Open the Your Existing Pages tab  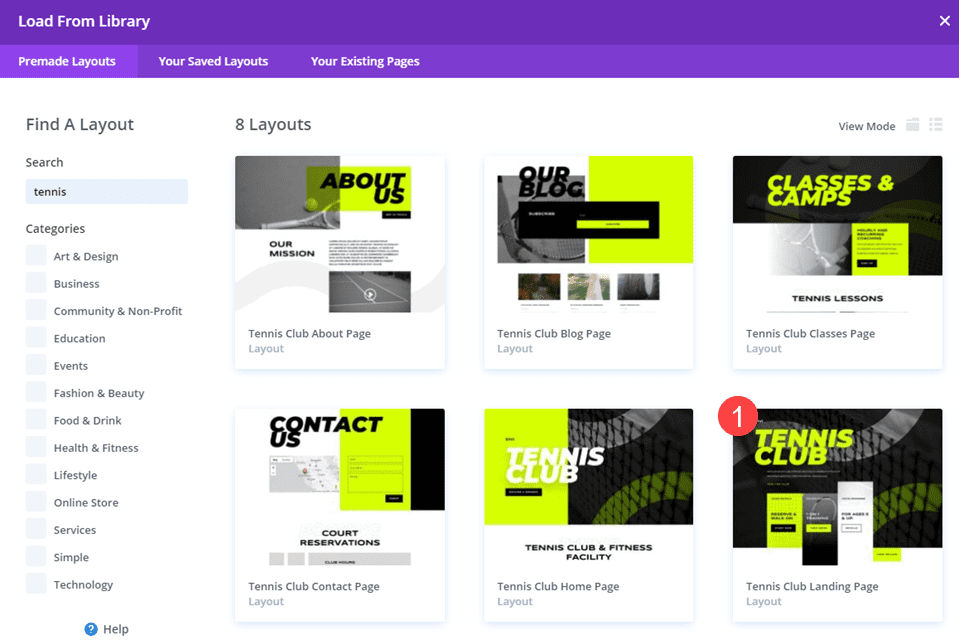(x=364, y=61)
